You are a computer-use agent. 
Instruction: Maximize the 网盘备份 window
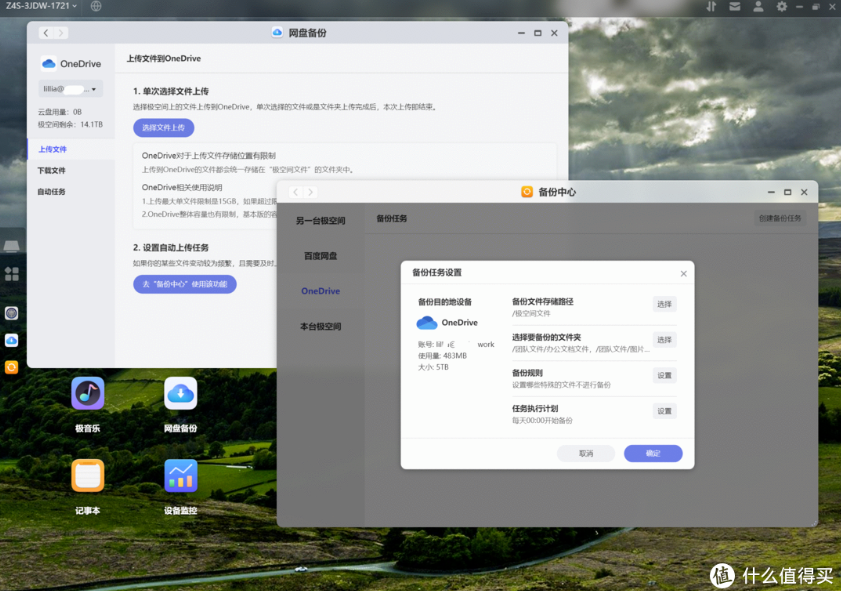(537, 33)
